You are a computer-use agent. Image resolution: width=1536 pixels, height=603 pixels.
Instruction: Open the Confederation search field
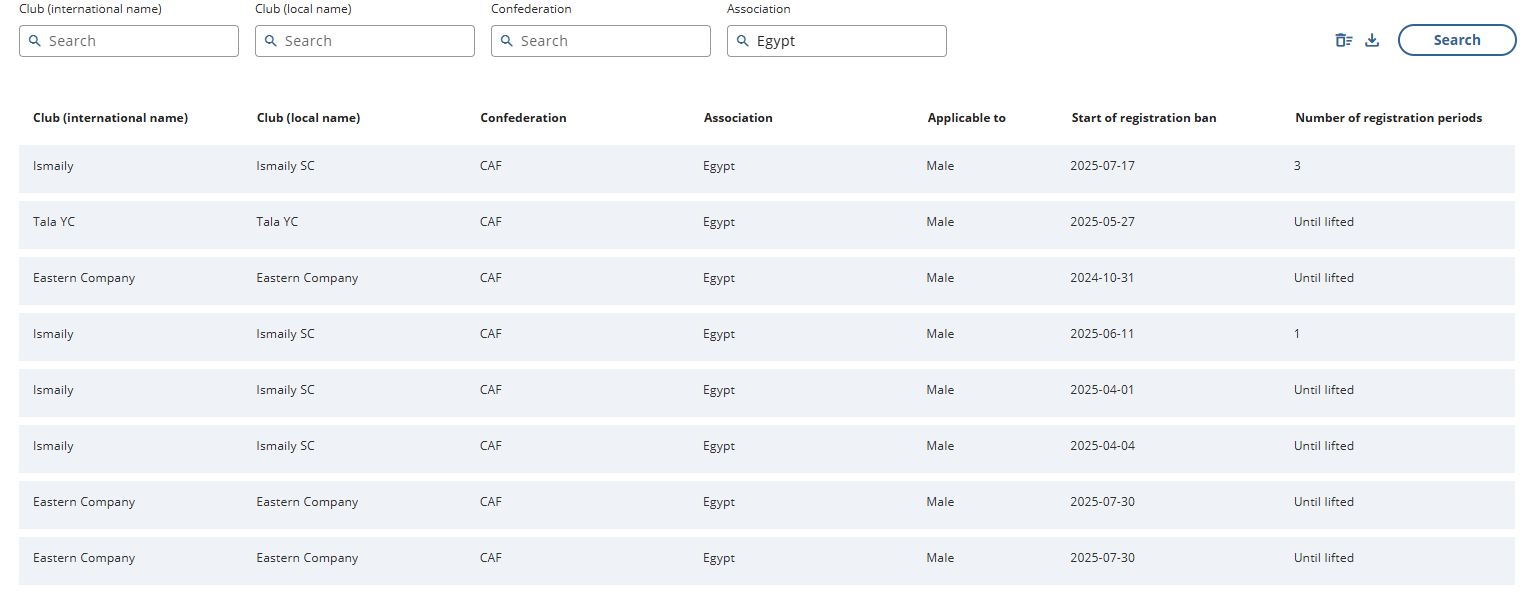click(601, 41)
